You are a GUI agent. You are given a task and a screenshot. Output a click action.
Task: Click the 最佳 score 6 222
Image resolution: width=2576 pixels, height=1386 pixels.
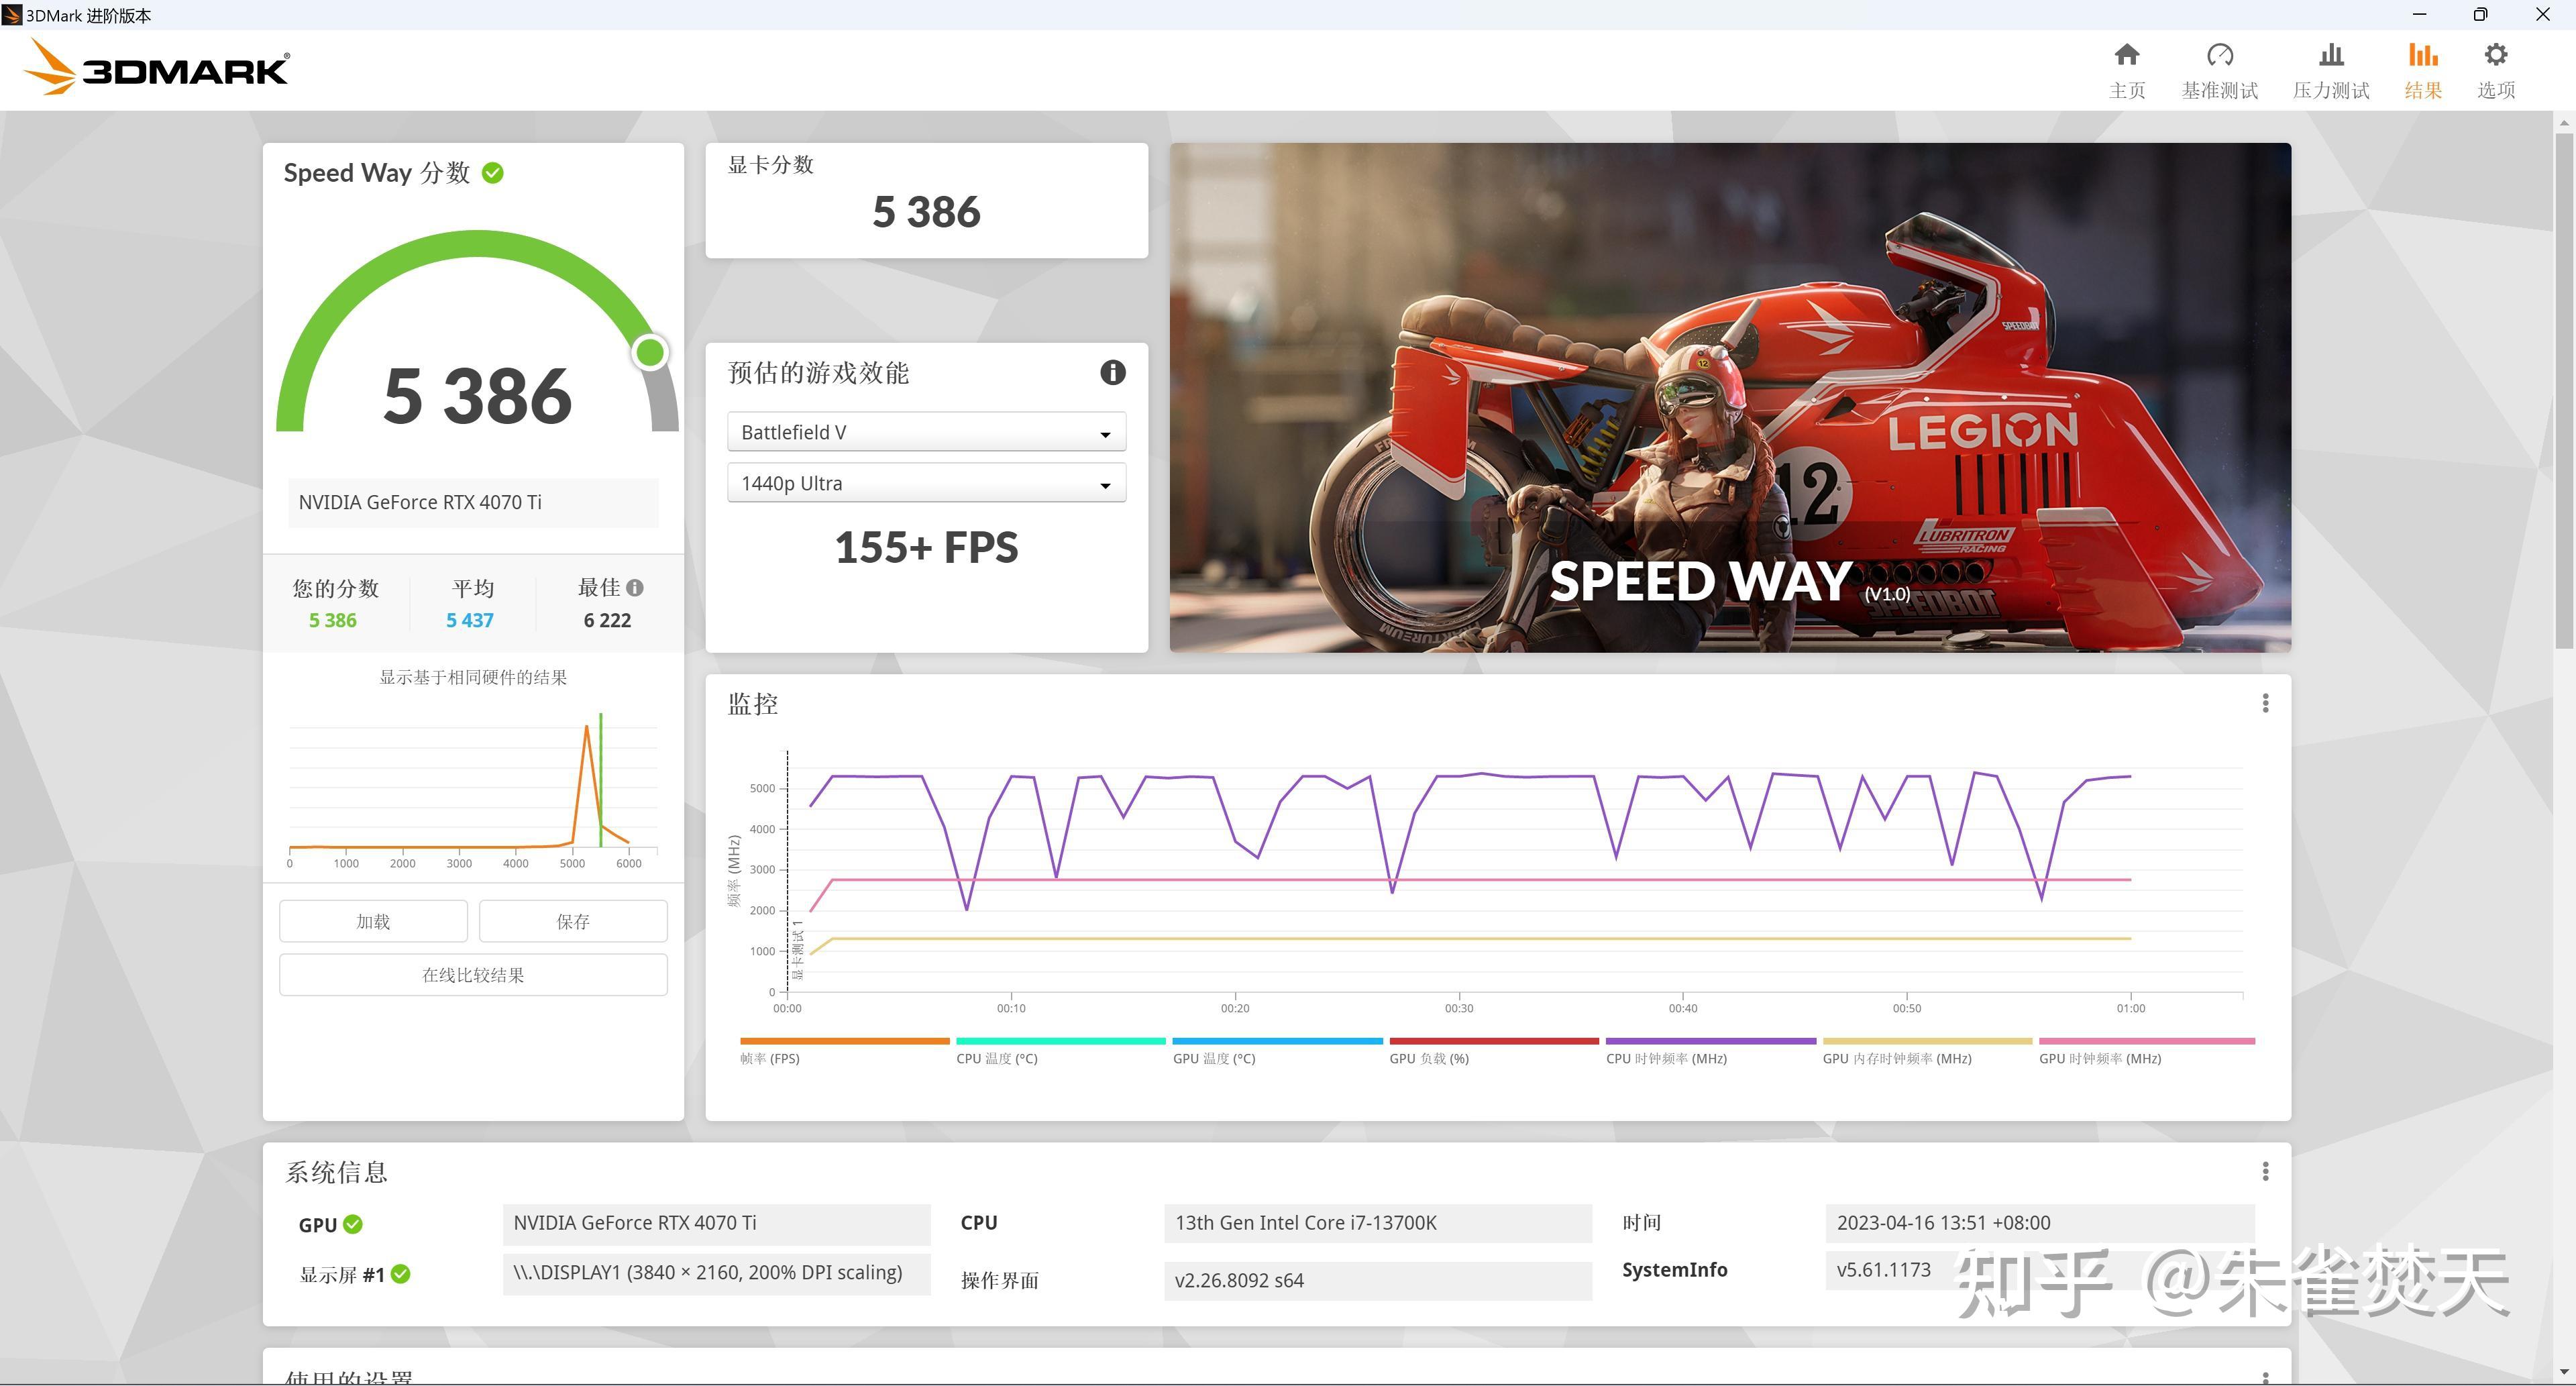[608, 620]
